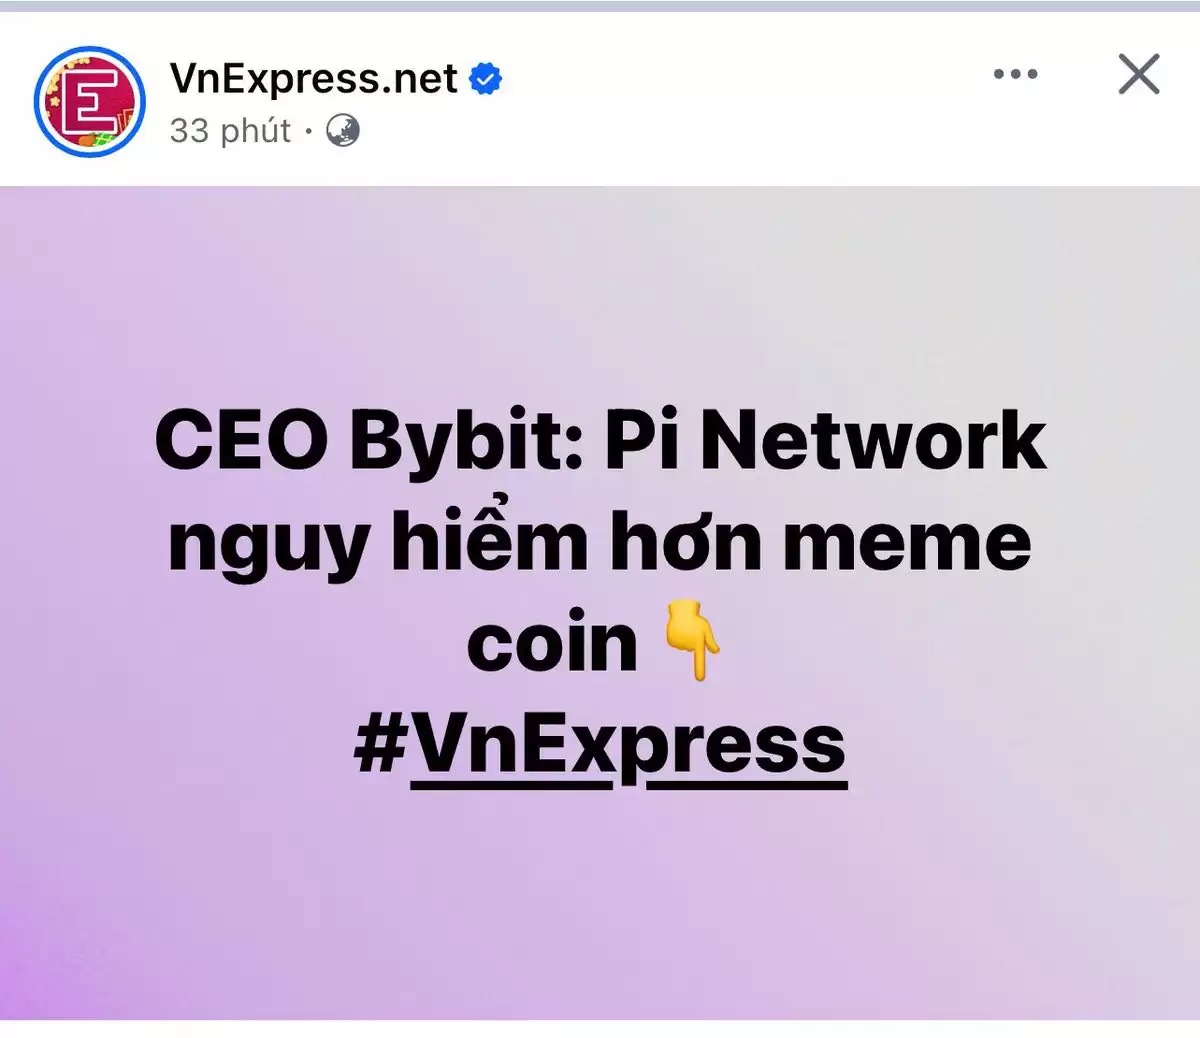The height and width of the screenshot is (1038, 1200).
Task: Click the 'nguy hiểm hơn meme' text line
Action: (599, 543)
